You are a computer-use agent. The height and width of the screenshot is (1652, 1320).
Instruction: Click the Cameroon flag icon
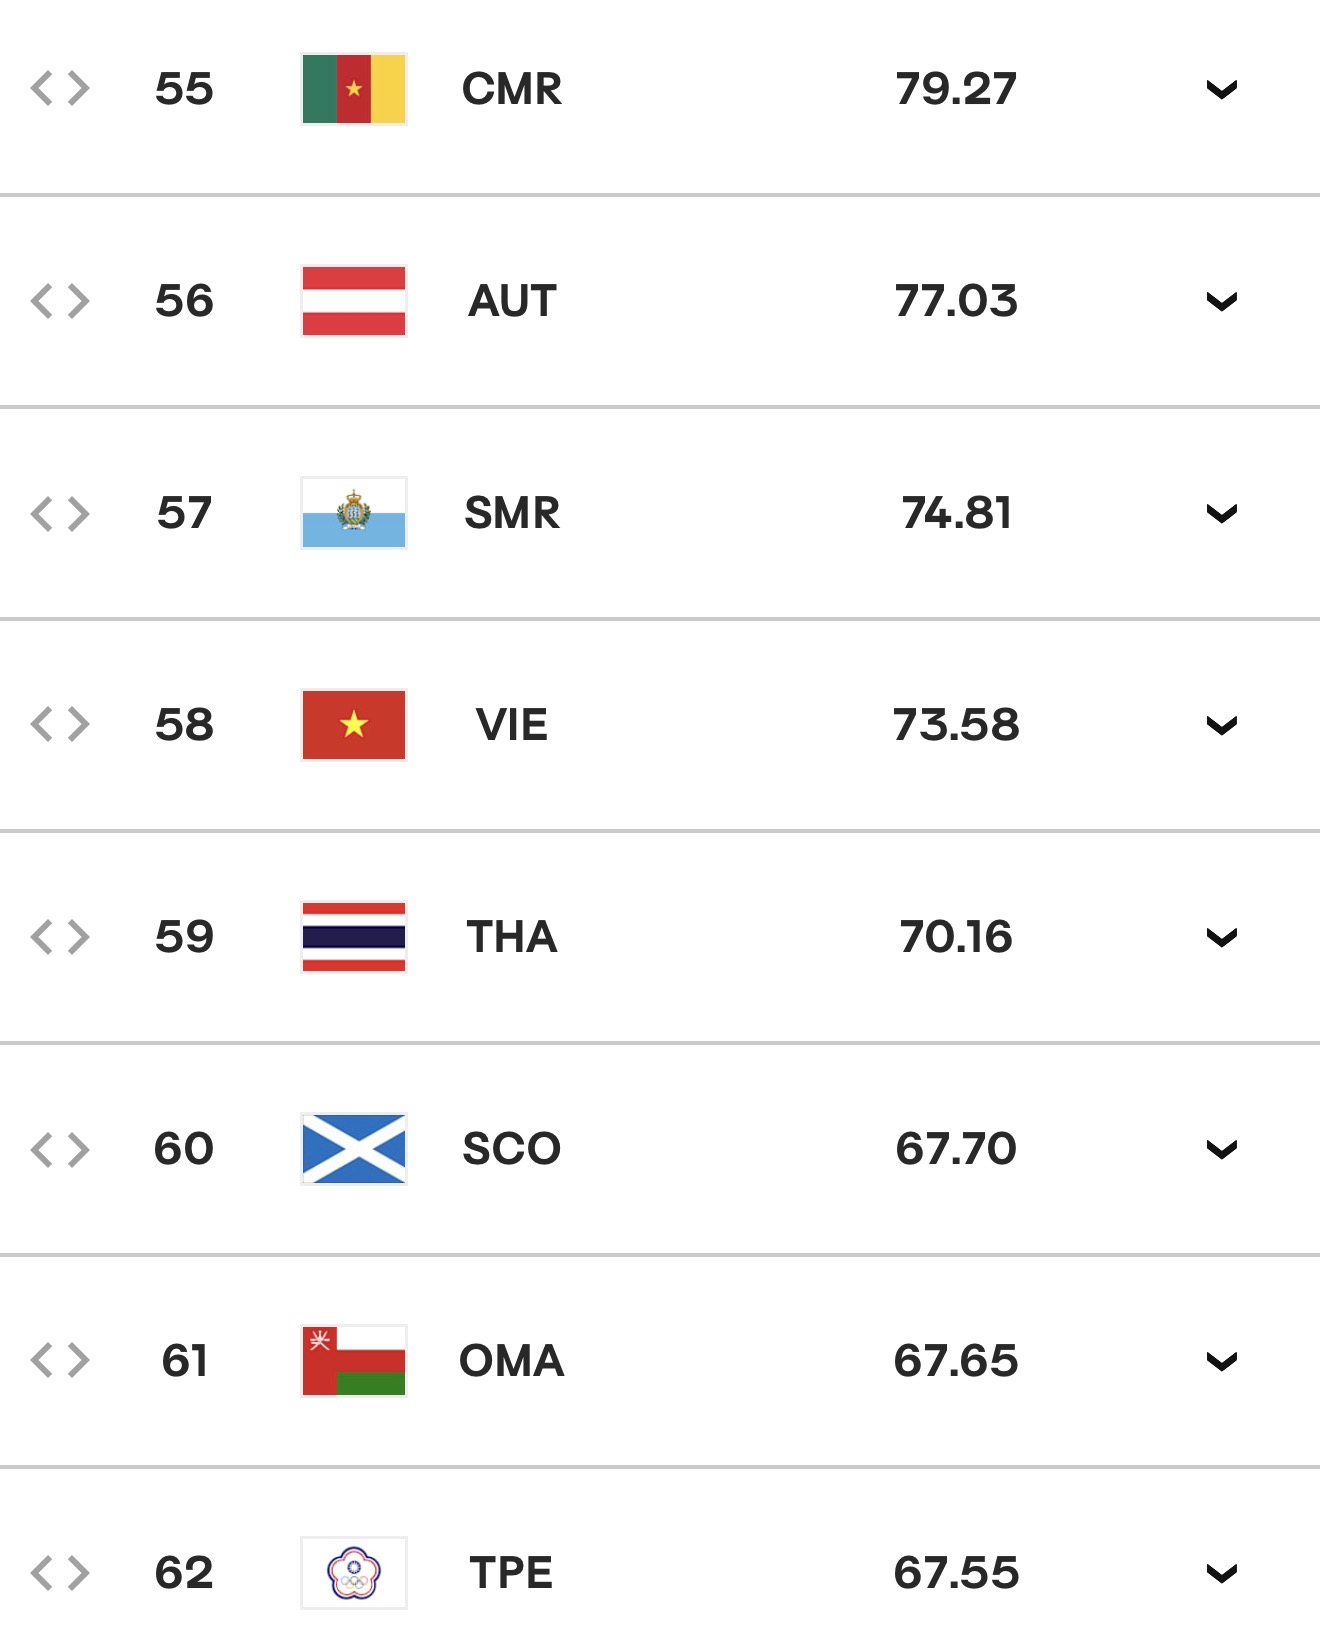354,89
